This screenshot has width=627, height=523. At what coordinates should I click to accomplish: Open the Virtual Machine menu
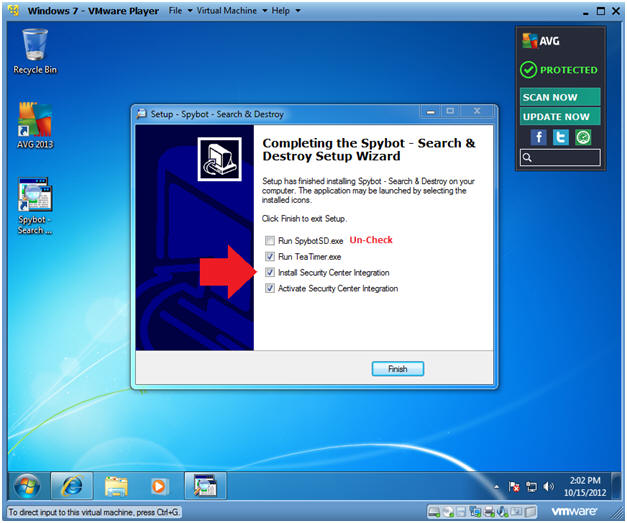click(x=226, y=11)
